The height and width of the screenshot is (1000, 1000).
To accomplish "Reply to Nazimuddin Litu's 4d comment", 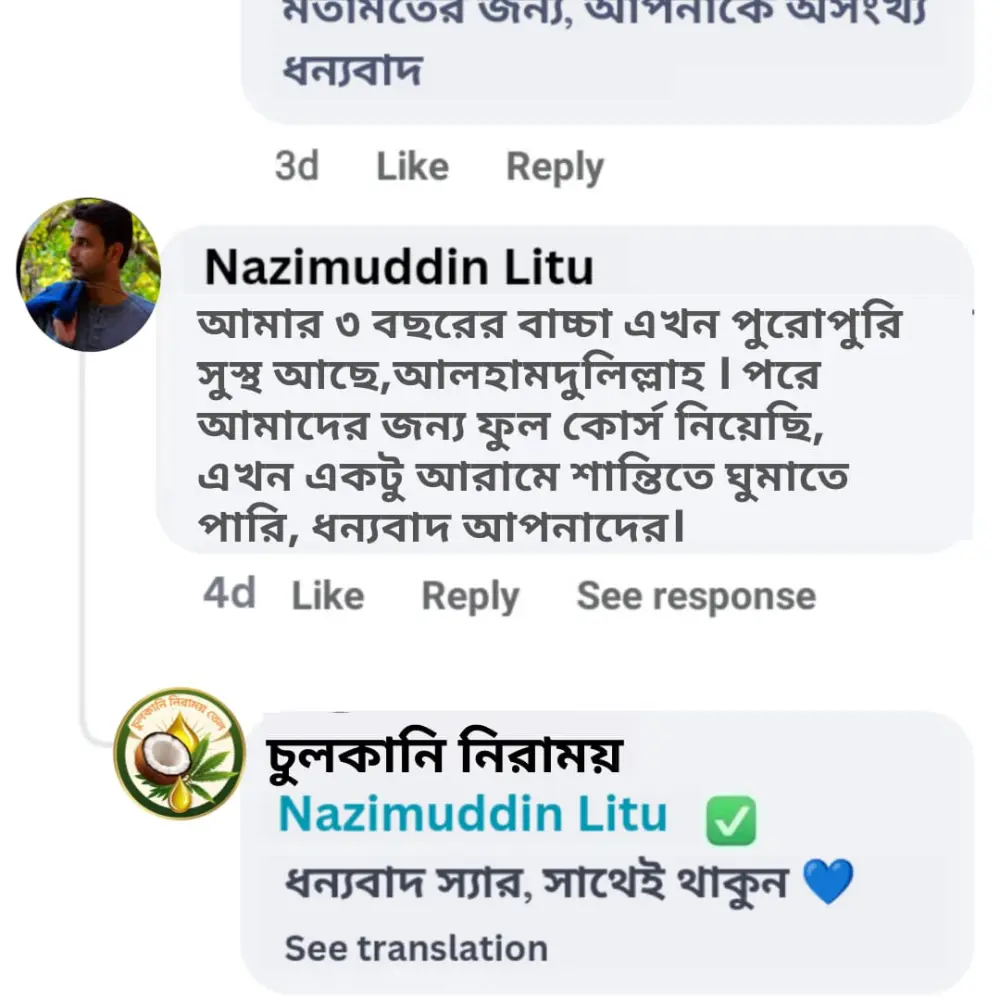I will (470, 596).
